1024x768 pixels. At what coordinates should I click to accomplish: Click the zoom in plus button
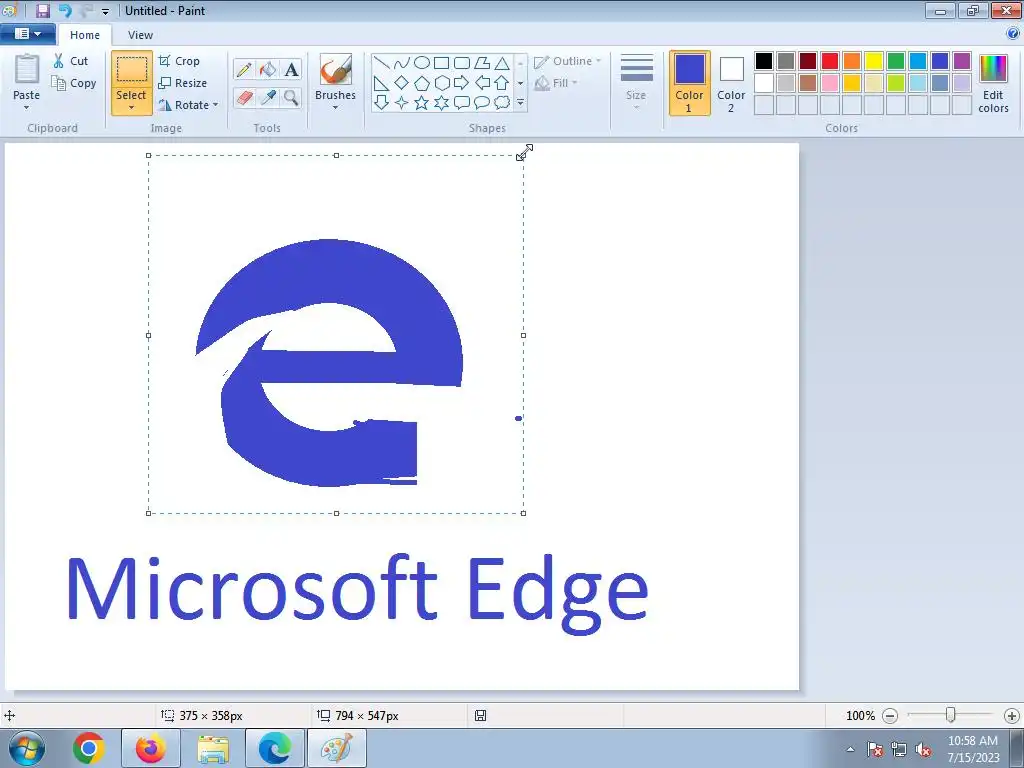pyautogui.click(x=1011, y=716)
